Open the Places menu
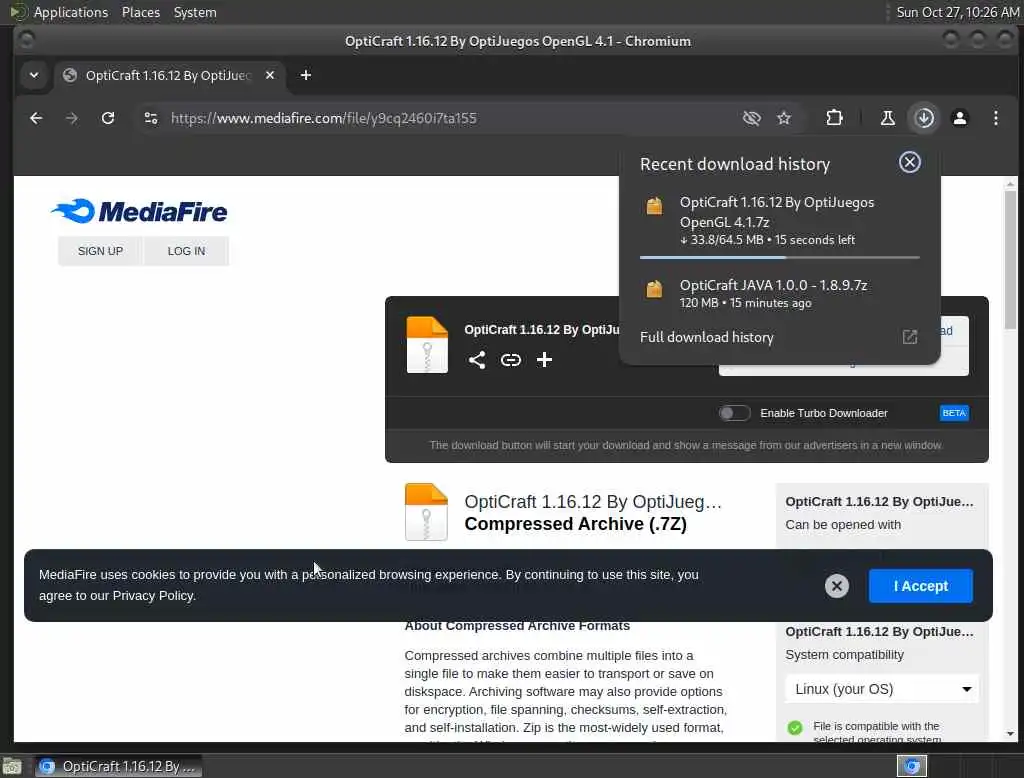This screenshot has height=778, width=1024. [140, 12]
